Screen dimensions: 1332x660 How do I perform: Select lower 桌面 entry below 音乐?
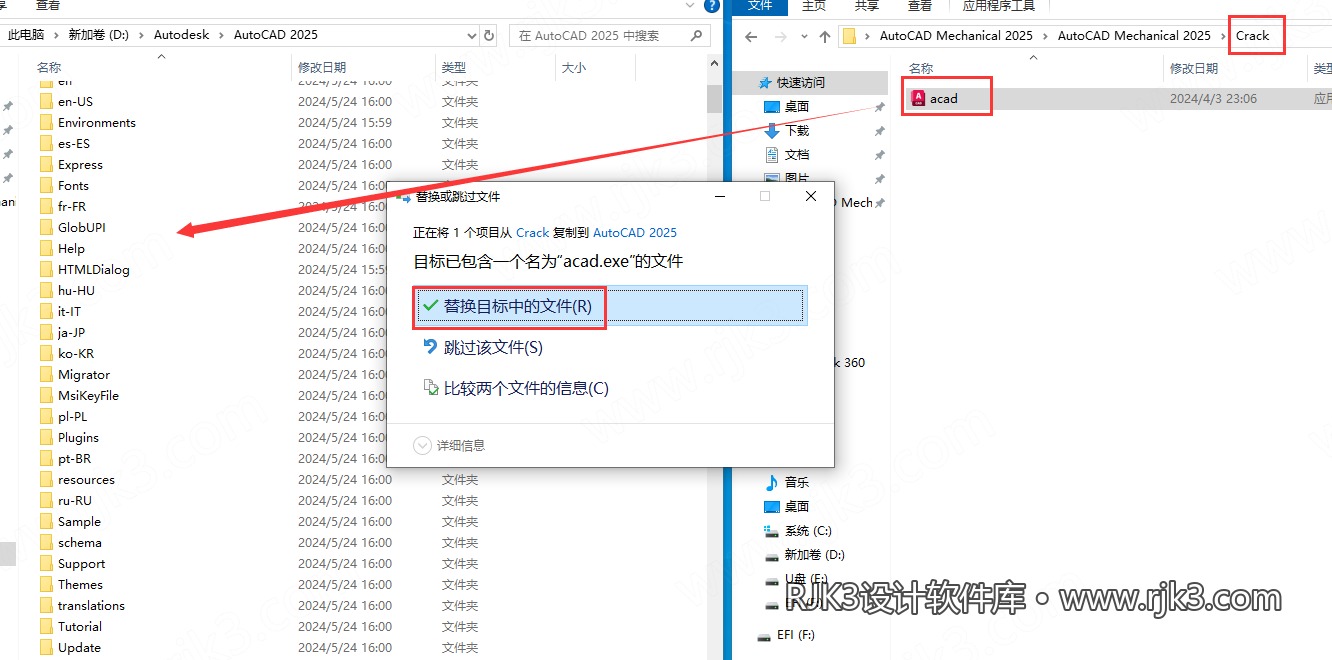pyautogui.click(x=797, y=506)
